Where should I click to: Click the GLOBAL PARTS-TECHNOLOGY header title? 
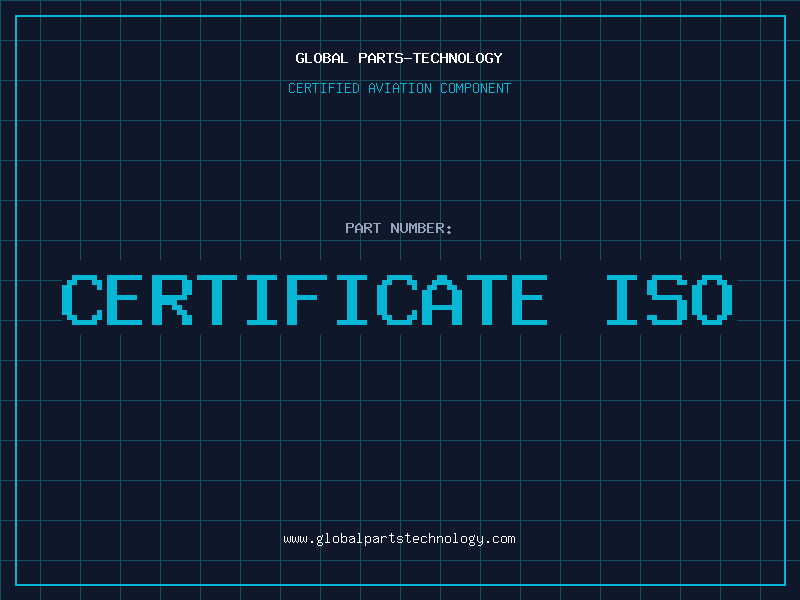[x=399, y=58]
